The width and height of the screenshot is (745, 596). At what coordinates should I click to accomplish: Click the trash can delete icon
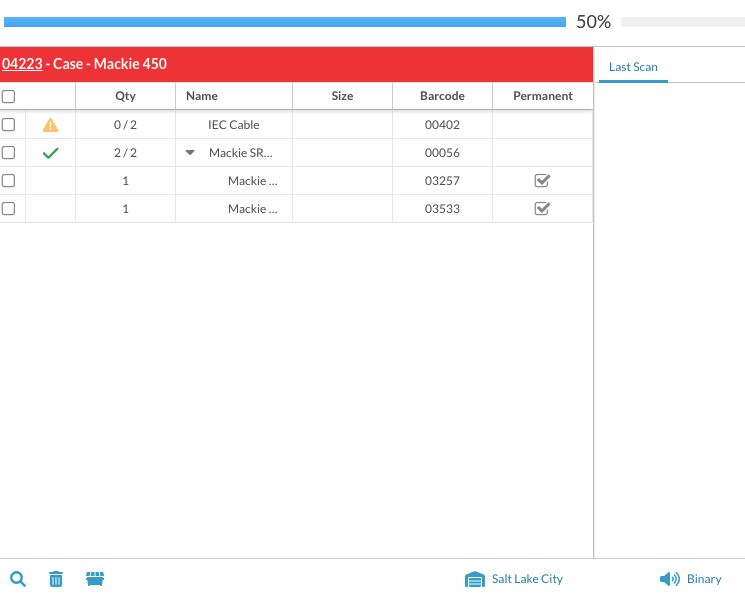click(56, 579)
